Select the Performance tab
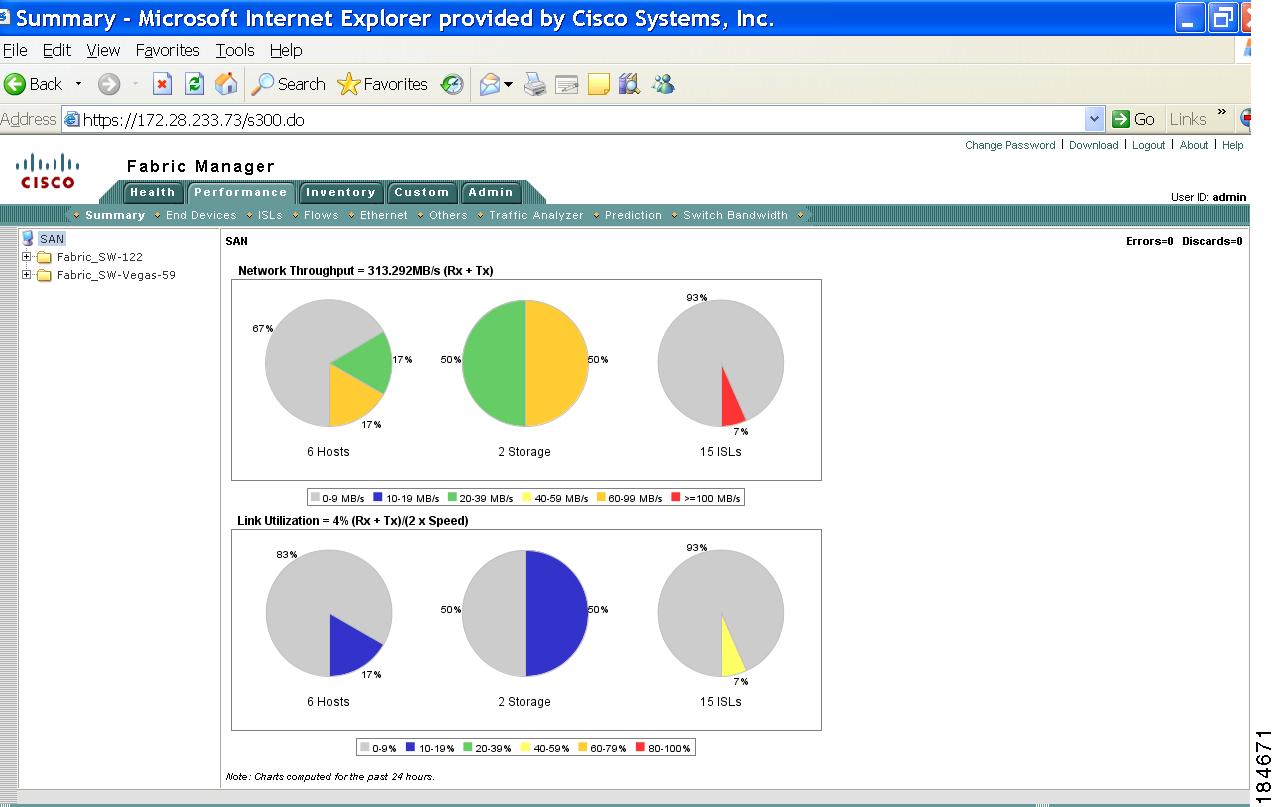The width and height of the screenshot is (1276, 807). (240, 192)
